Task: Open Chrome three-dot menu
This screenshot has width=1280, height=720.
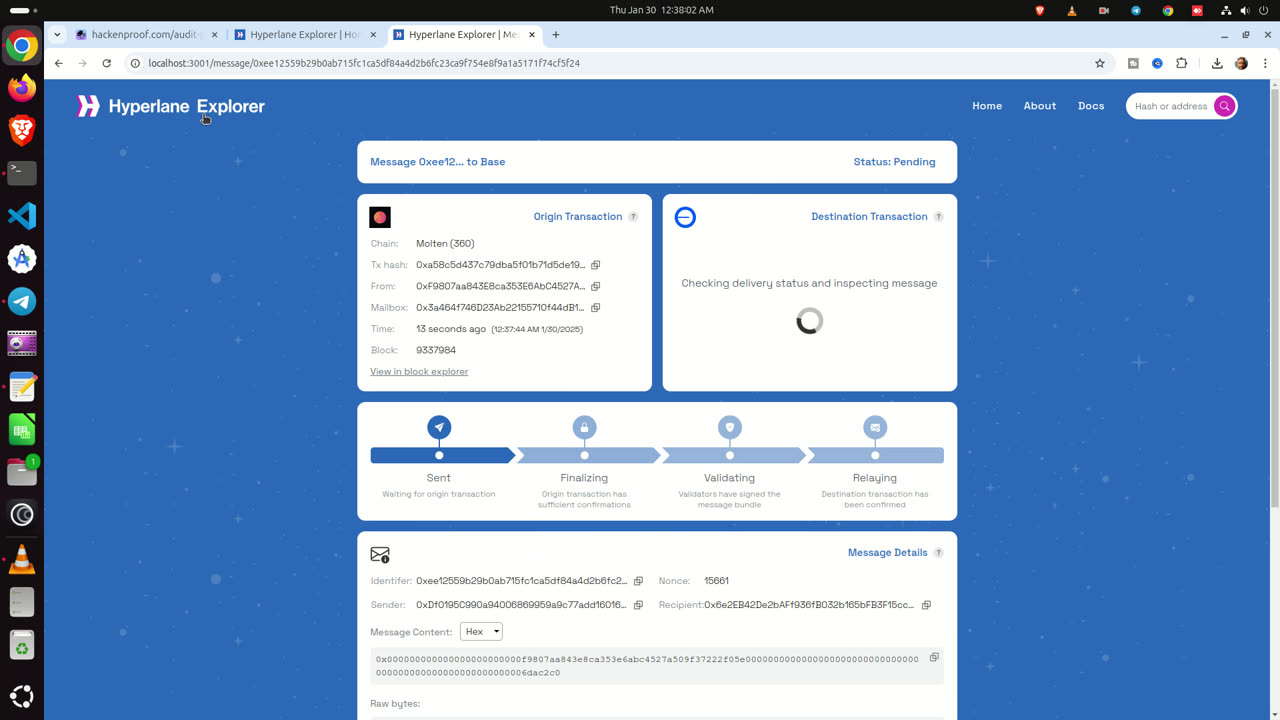Action: coord(1265,63)
